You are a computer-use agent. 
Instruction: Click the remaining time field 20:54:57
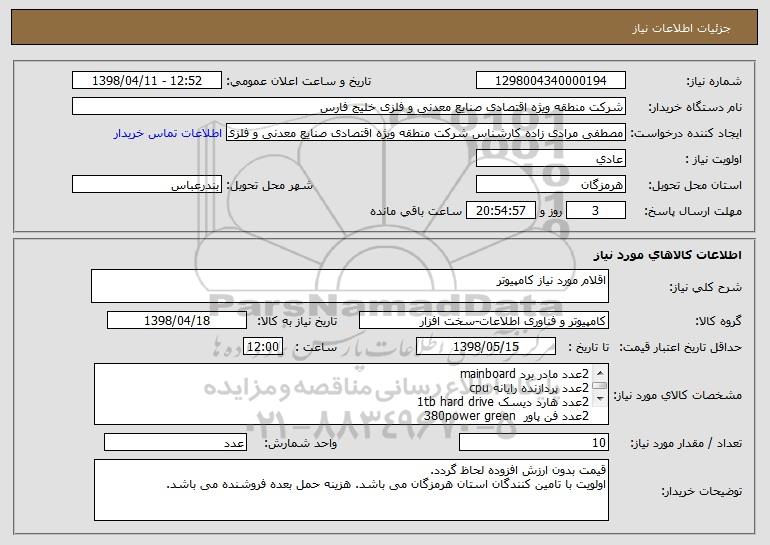pos(501,211)
